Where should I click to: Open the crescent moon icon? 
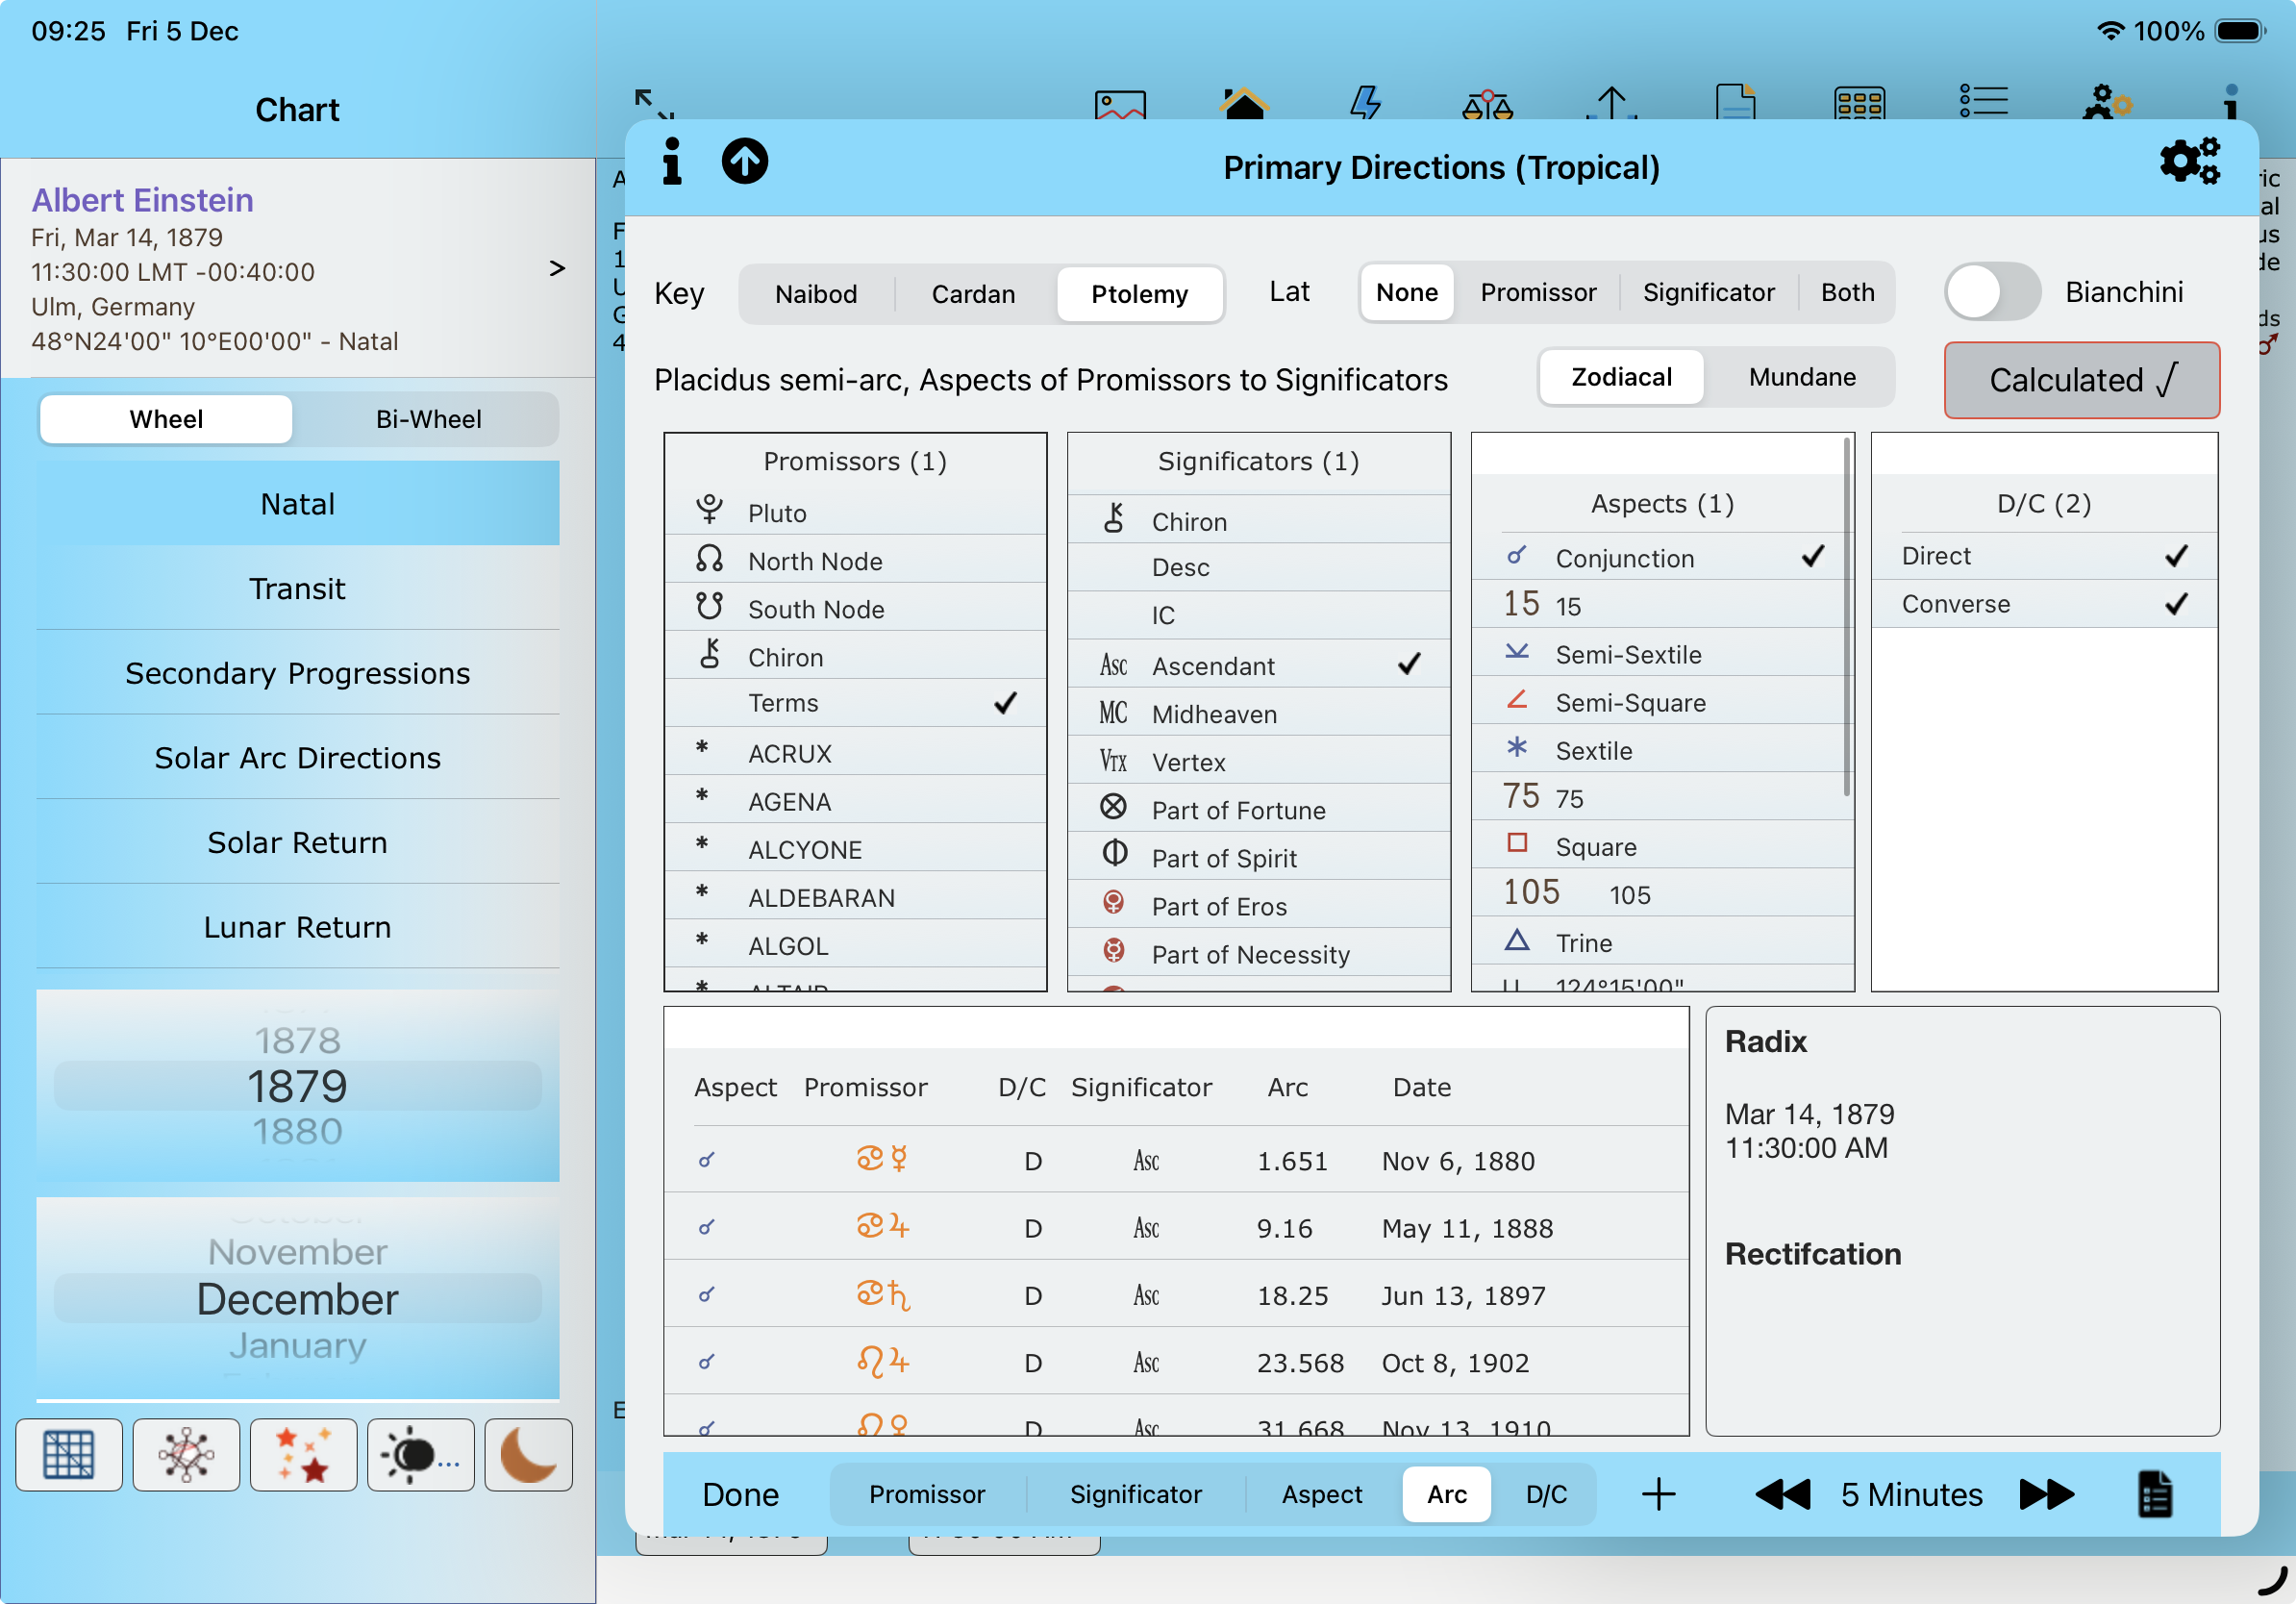point(528,1454)
